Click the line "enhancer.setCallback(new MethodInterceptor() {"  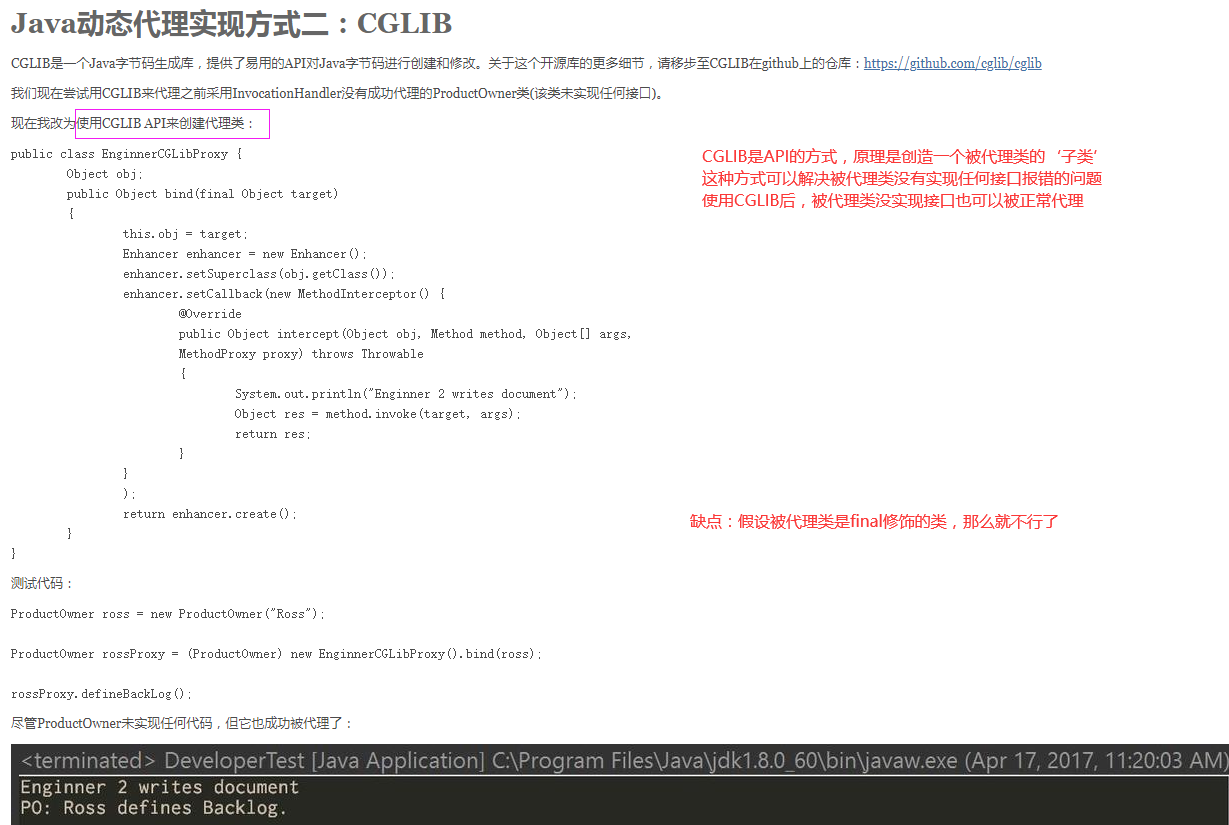[284, 294]
